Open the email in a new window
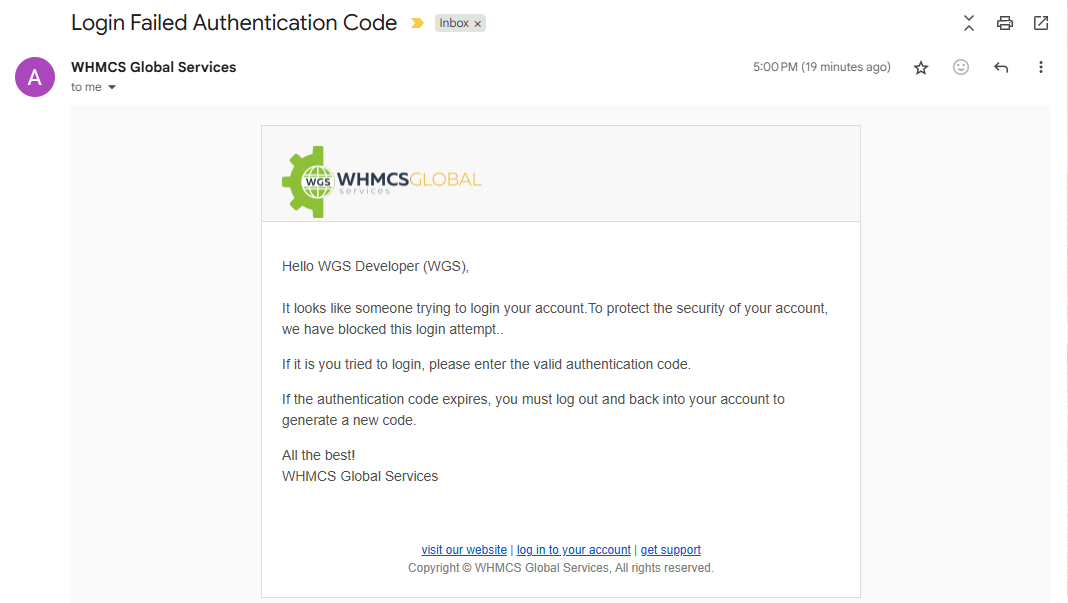The height and width of the screenshot is (603, 1068). pos(1041,23)
